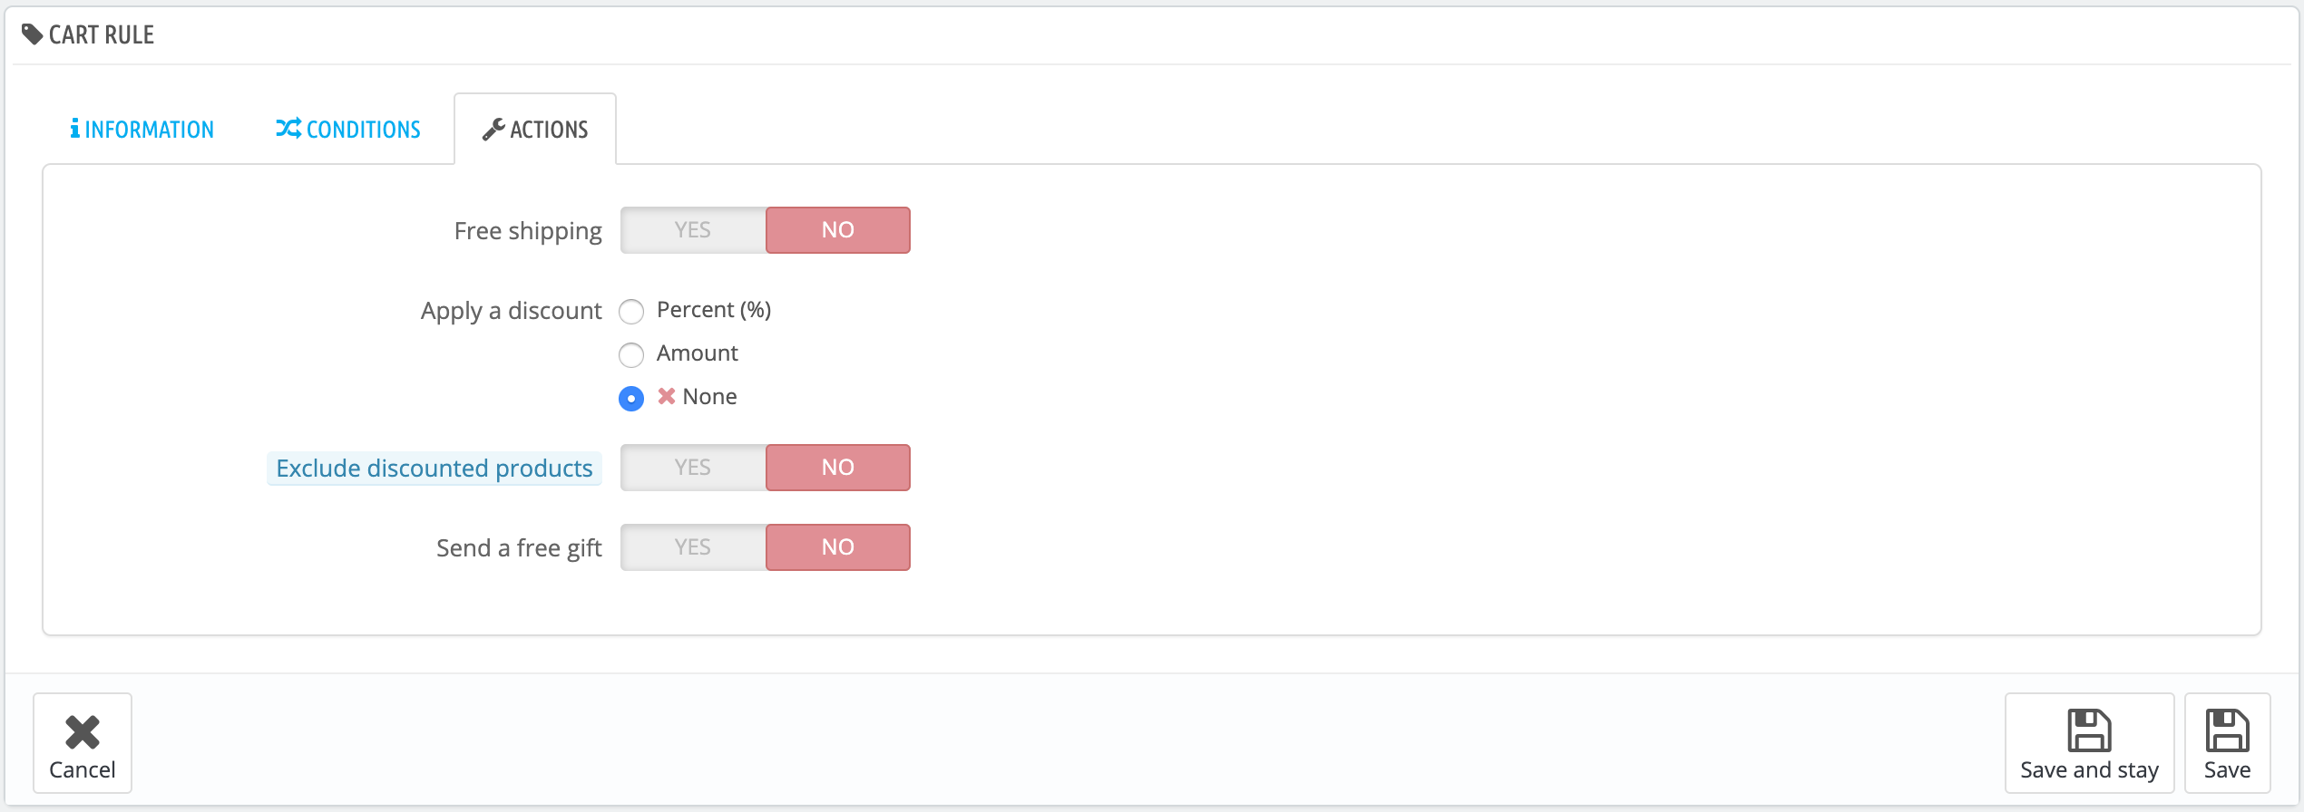Viewport: 2304px width, 812px height.
Task: Click NO for Exclude discounted products
Action: click(838, 468)
